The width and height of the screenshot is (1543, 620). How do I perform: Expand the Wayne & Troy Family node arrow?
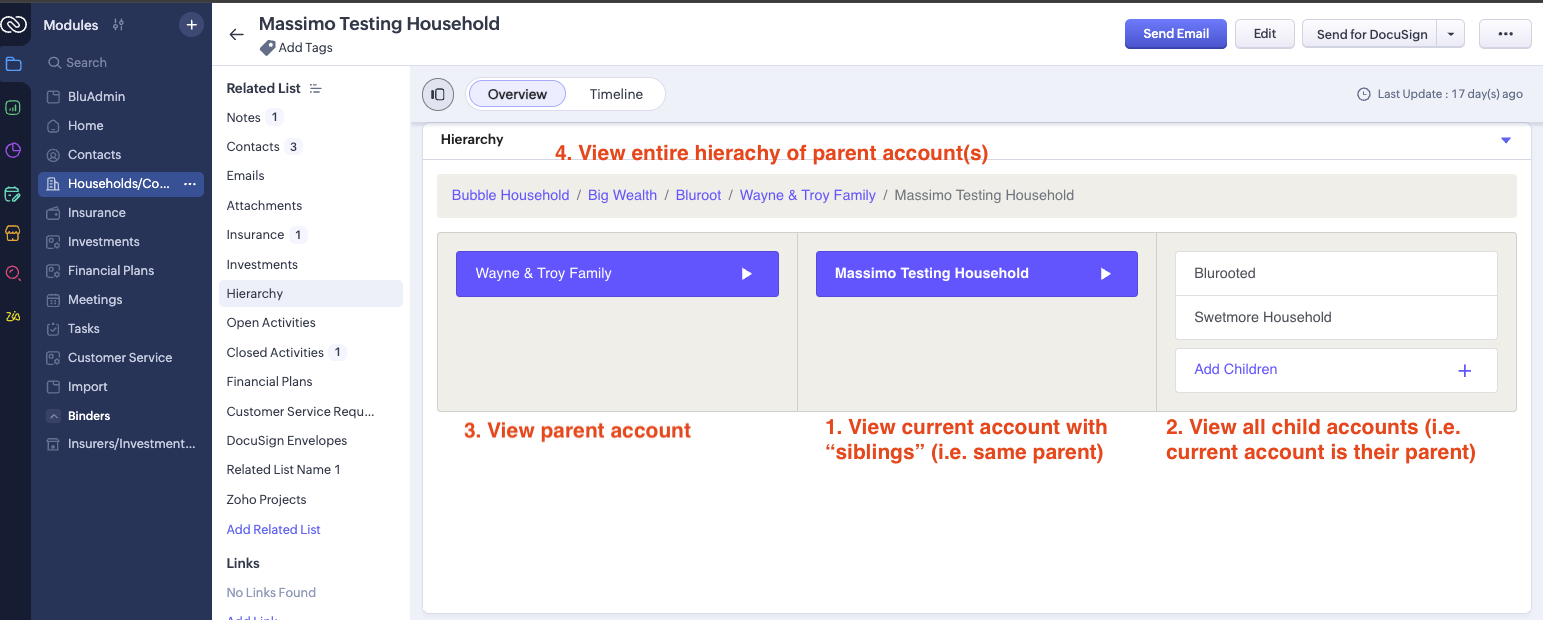click(x=746, y=274)
